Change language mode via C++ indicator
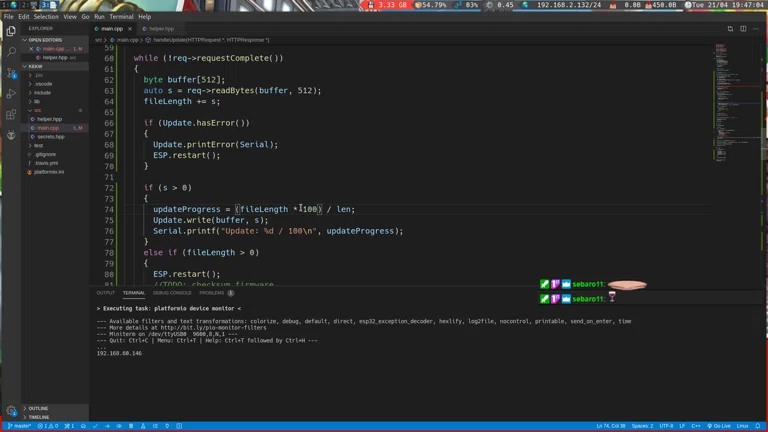Image resolution: width=768 pixels, height=432 pixels. coord(696,426)
